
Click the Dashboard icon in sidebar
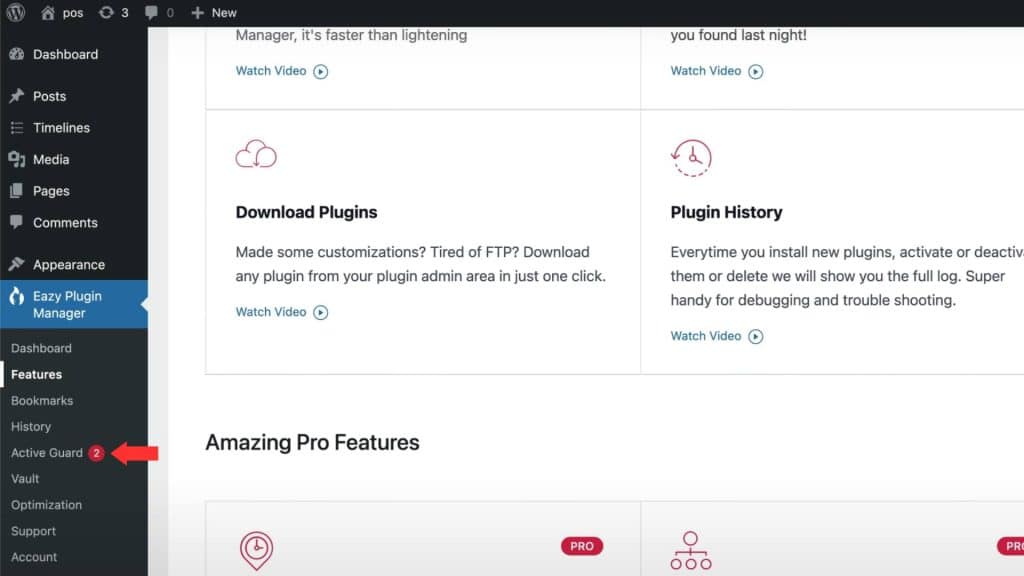pos(17,54)
